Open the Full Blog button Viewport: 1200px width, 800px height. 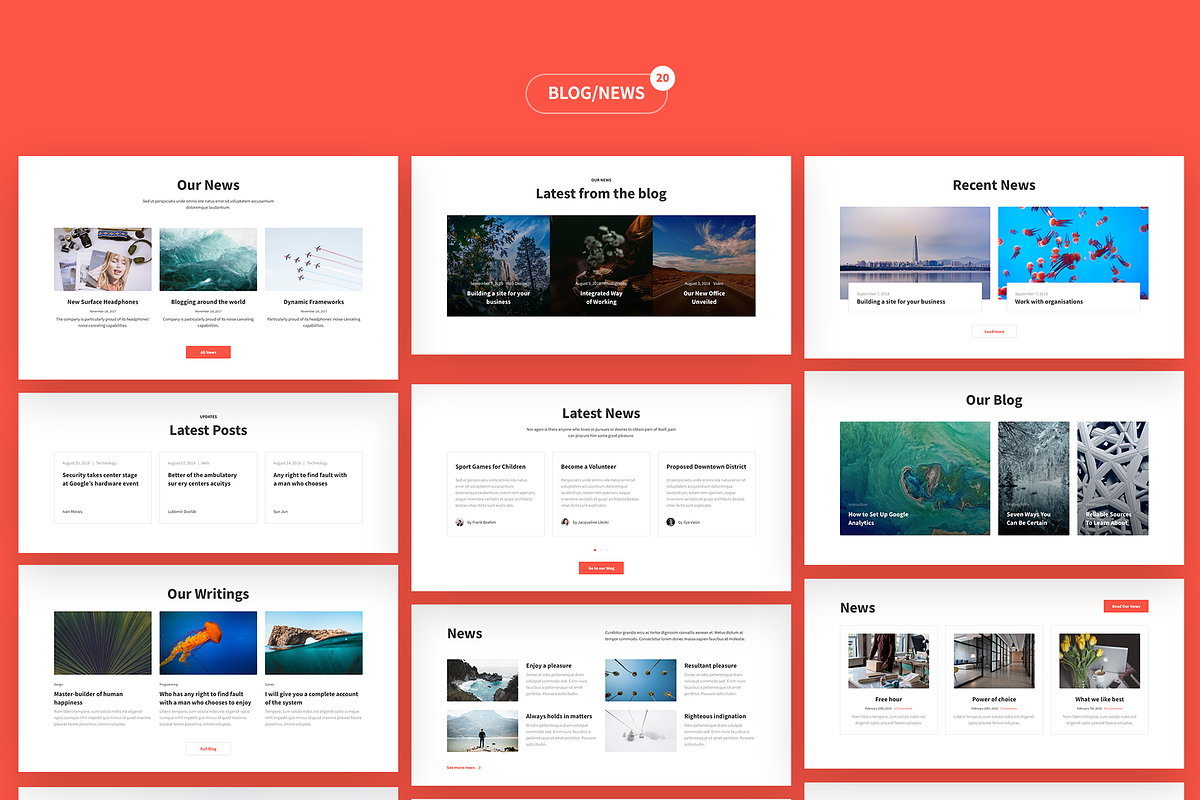point(208,748)
